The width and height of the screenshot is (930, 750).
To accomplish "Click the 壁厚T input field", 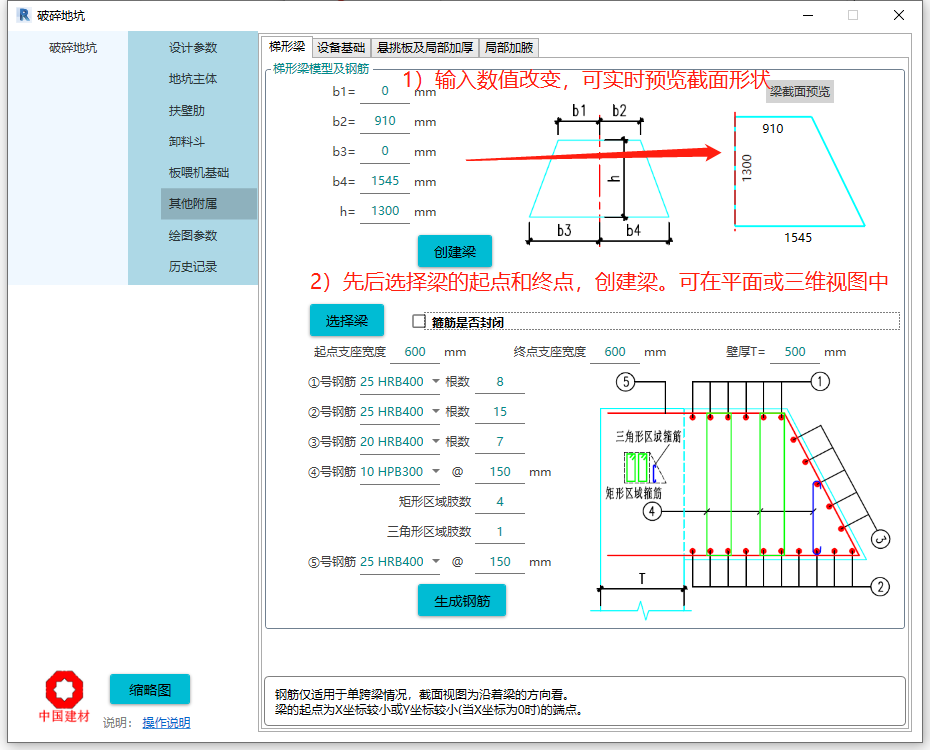I will click(795, 352).
